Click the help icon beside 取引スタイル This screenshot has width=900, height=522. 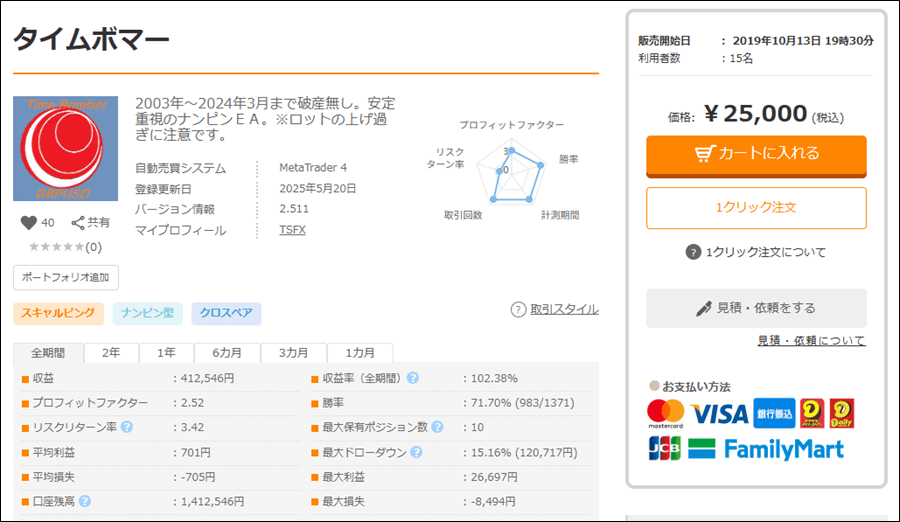(518, 310)
